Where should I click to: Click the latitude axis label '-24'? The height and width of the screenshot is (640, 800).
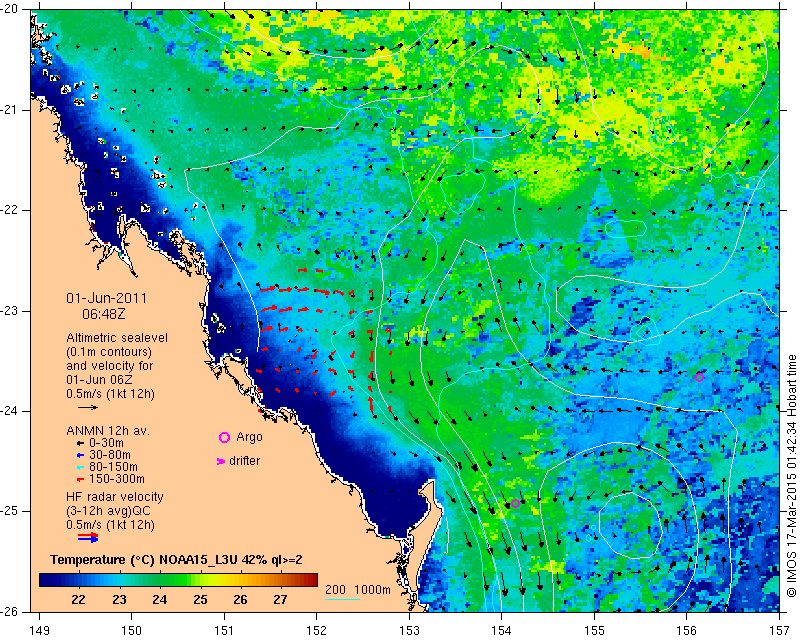coord(9,411)
